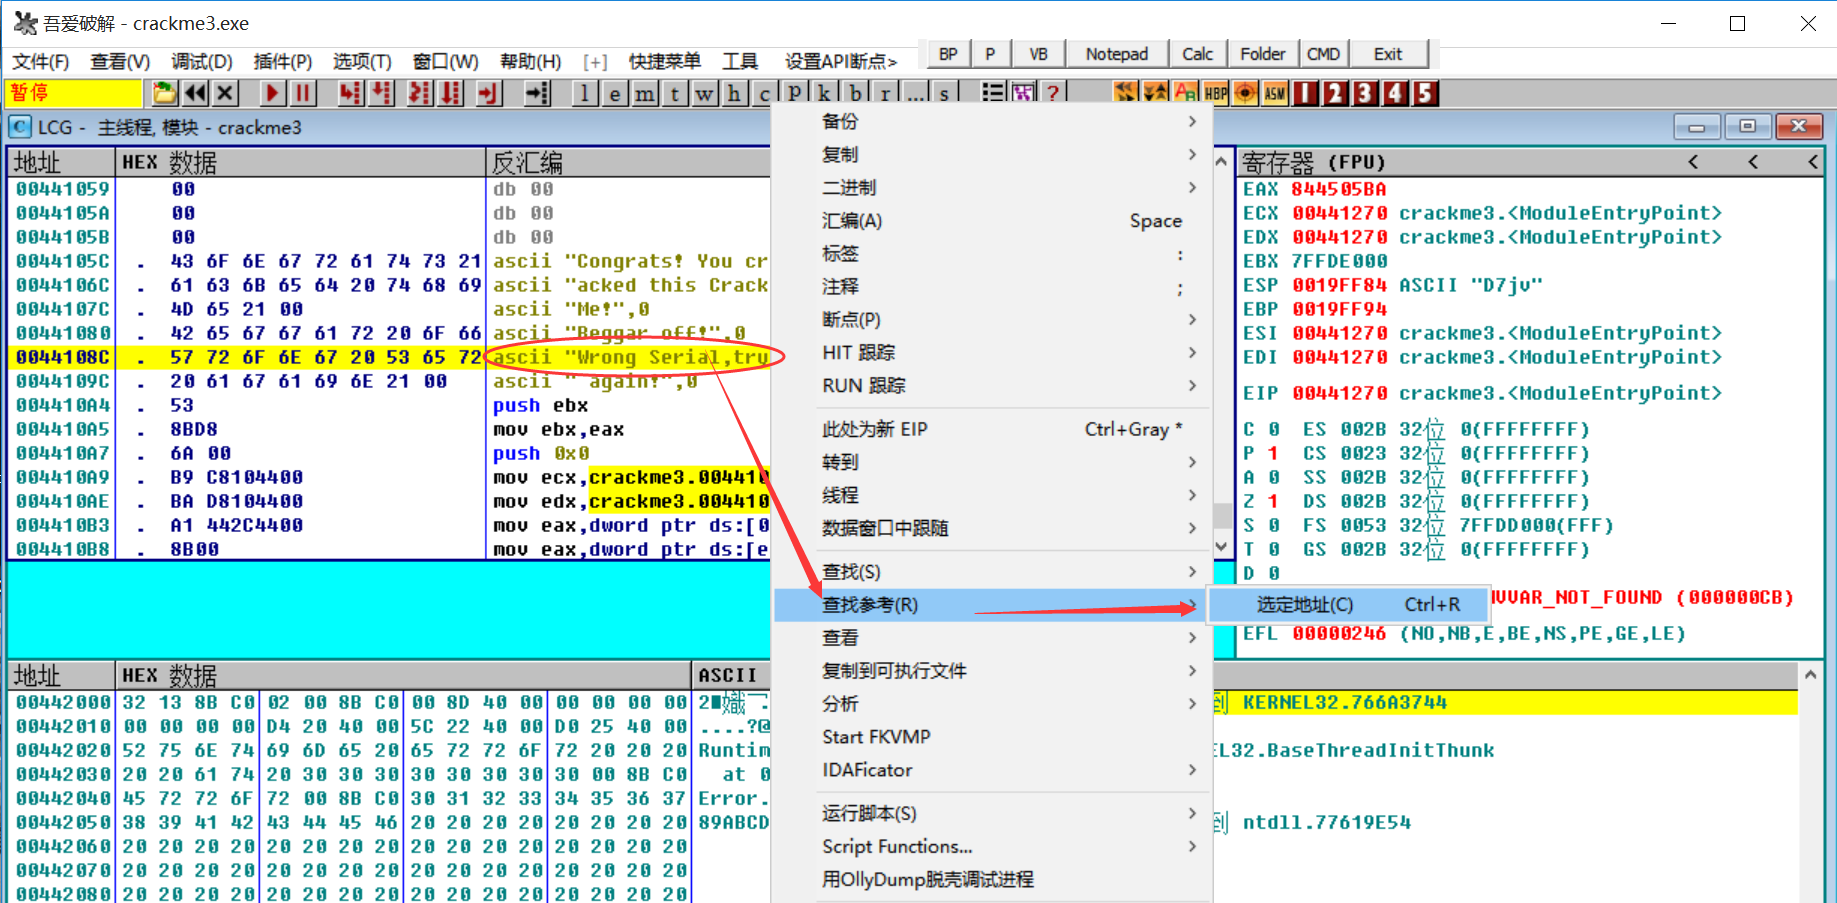
Task: Click the purple appearance toolbar icon
Action: [1023, 93]
